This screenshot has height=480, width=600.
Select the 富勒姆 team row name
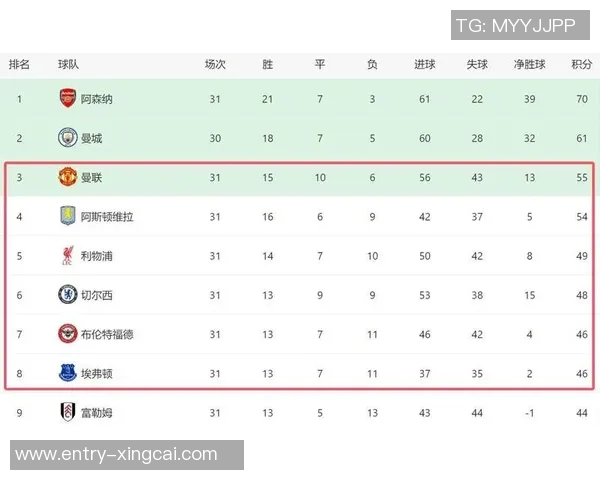97,412
